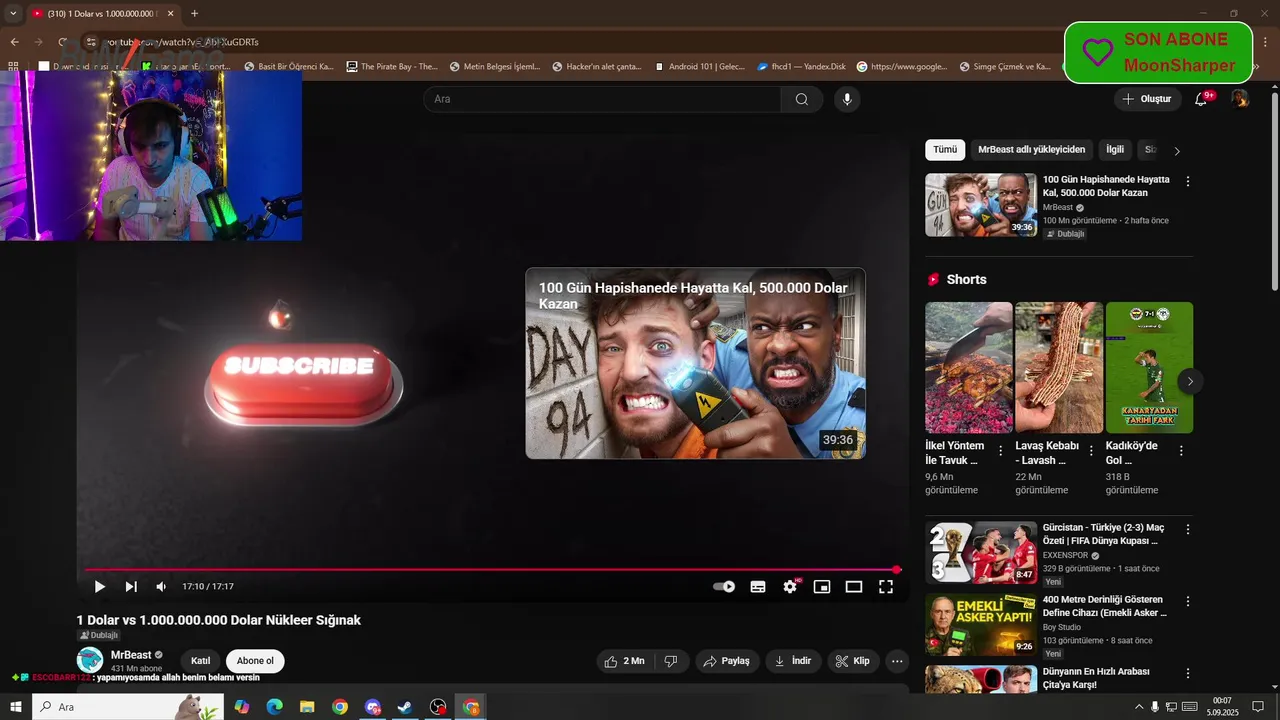This screenshot has height=720, width=1280.
Task: Open player settings gear icon
Action: pyautogui.click(x=790, y=587)
